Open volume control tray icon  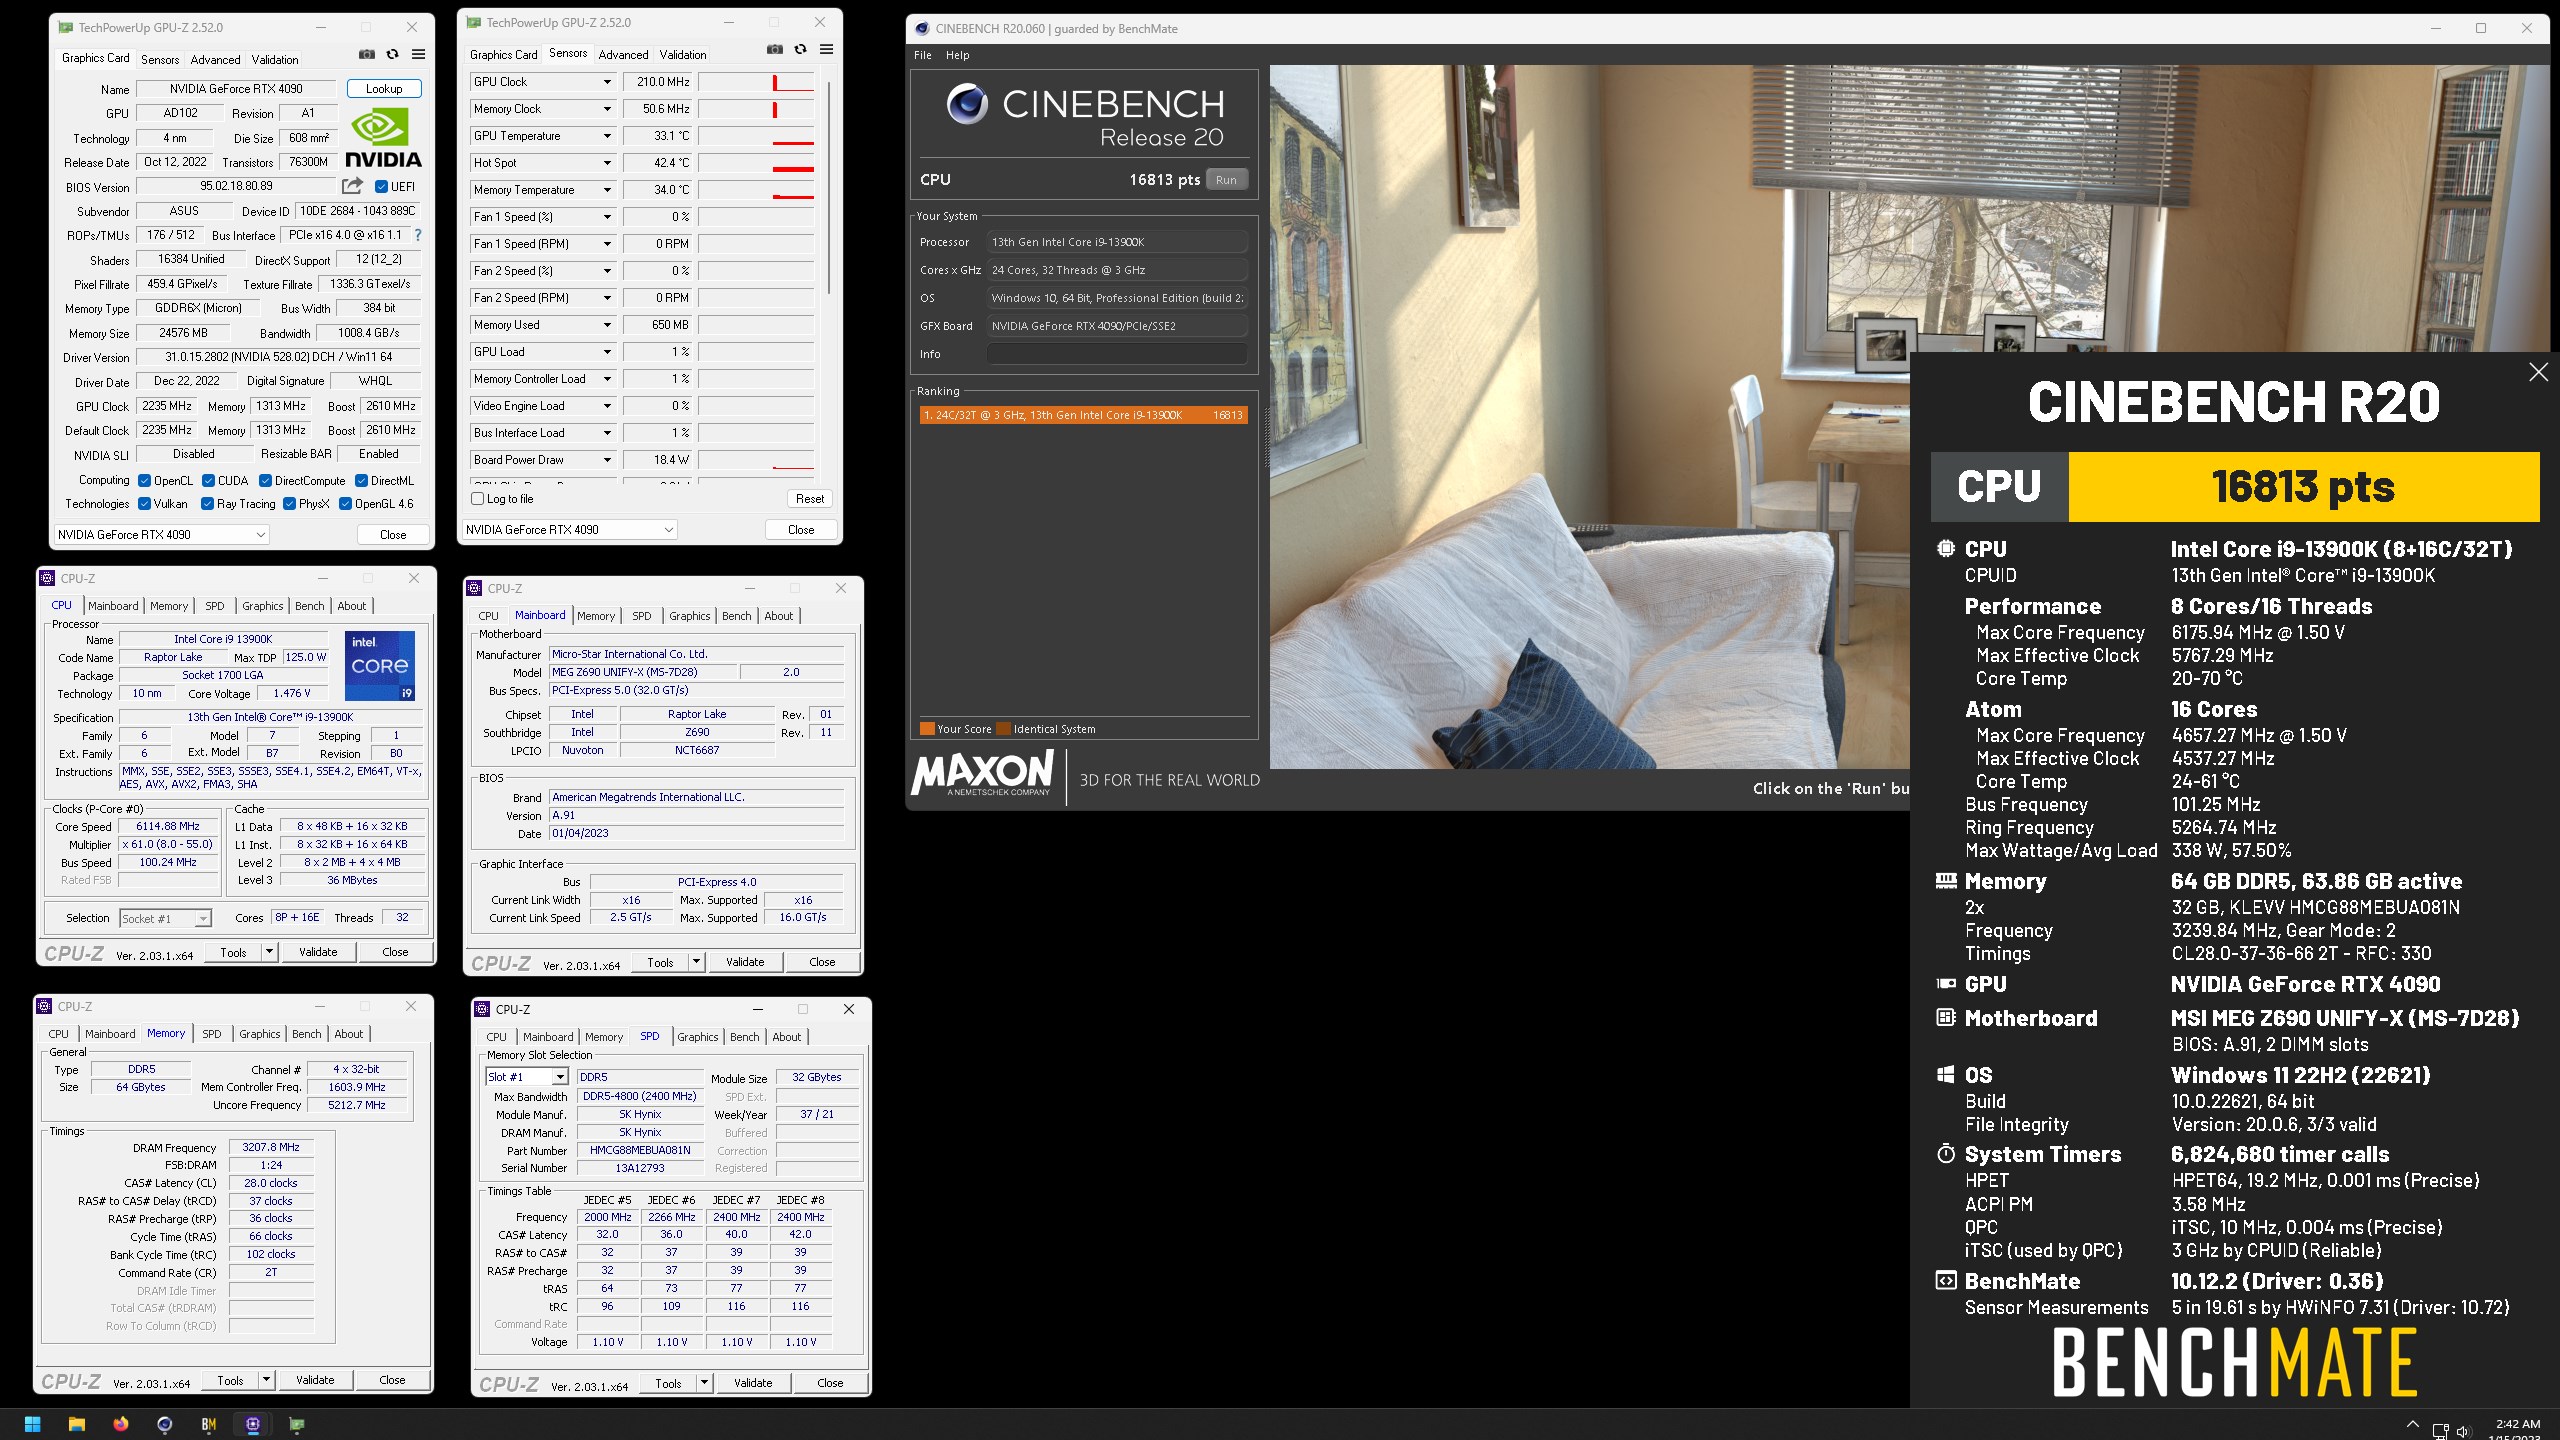click(2463, 1431)
